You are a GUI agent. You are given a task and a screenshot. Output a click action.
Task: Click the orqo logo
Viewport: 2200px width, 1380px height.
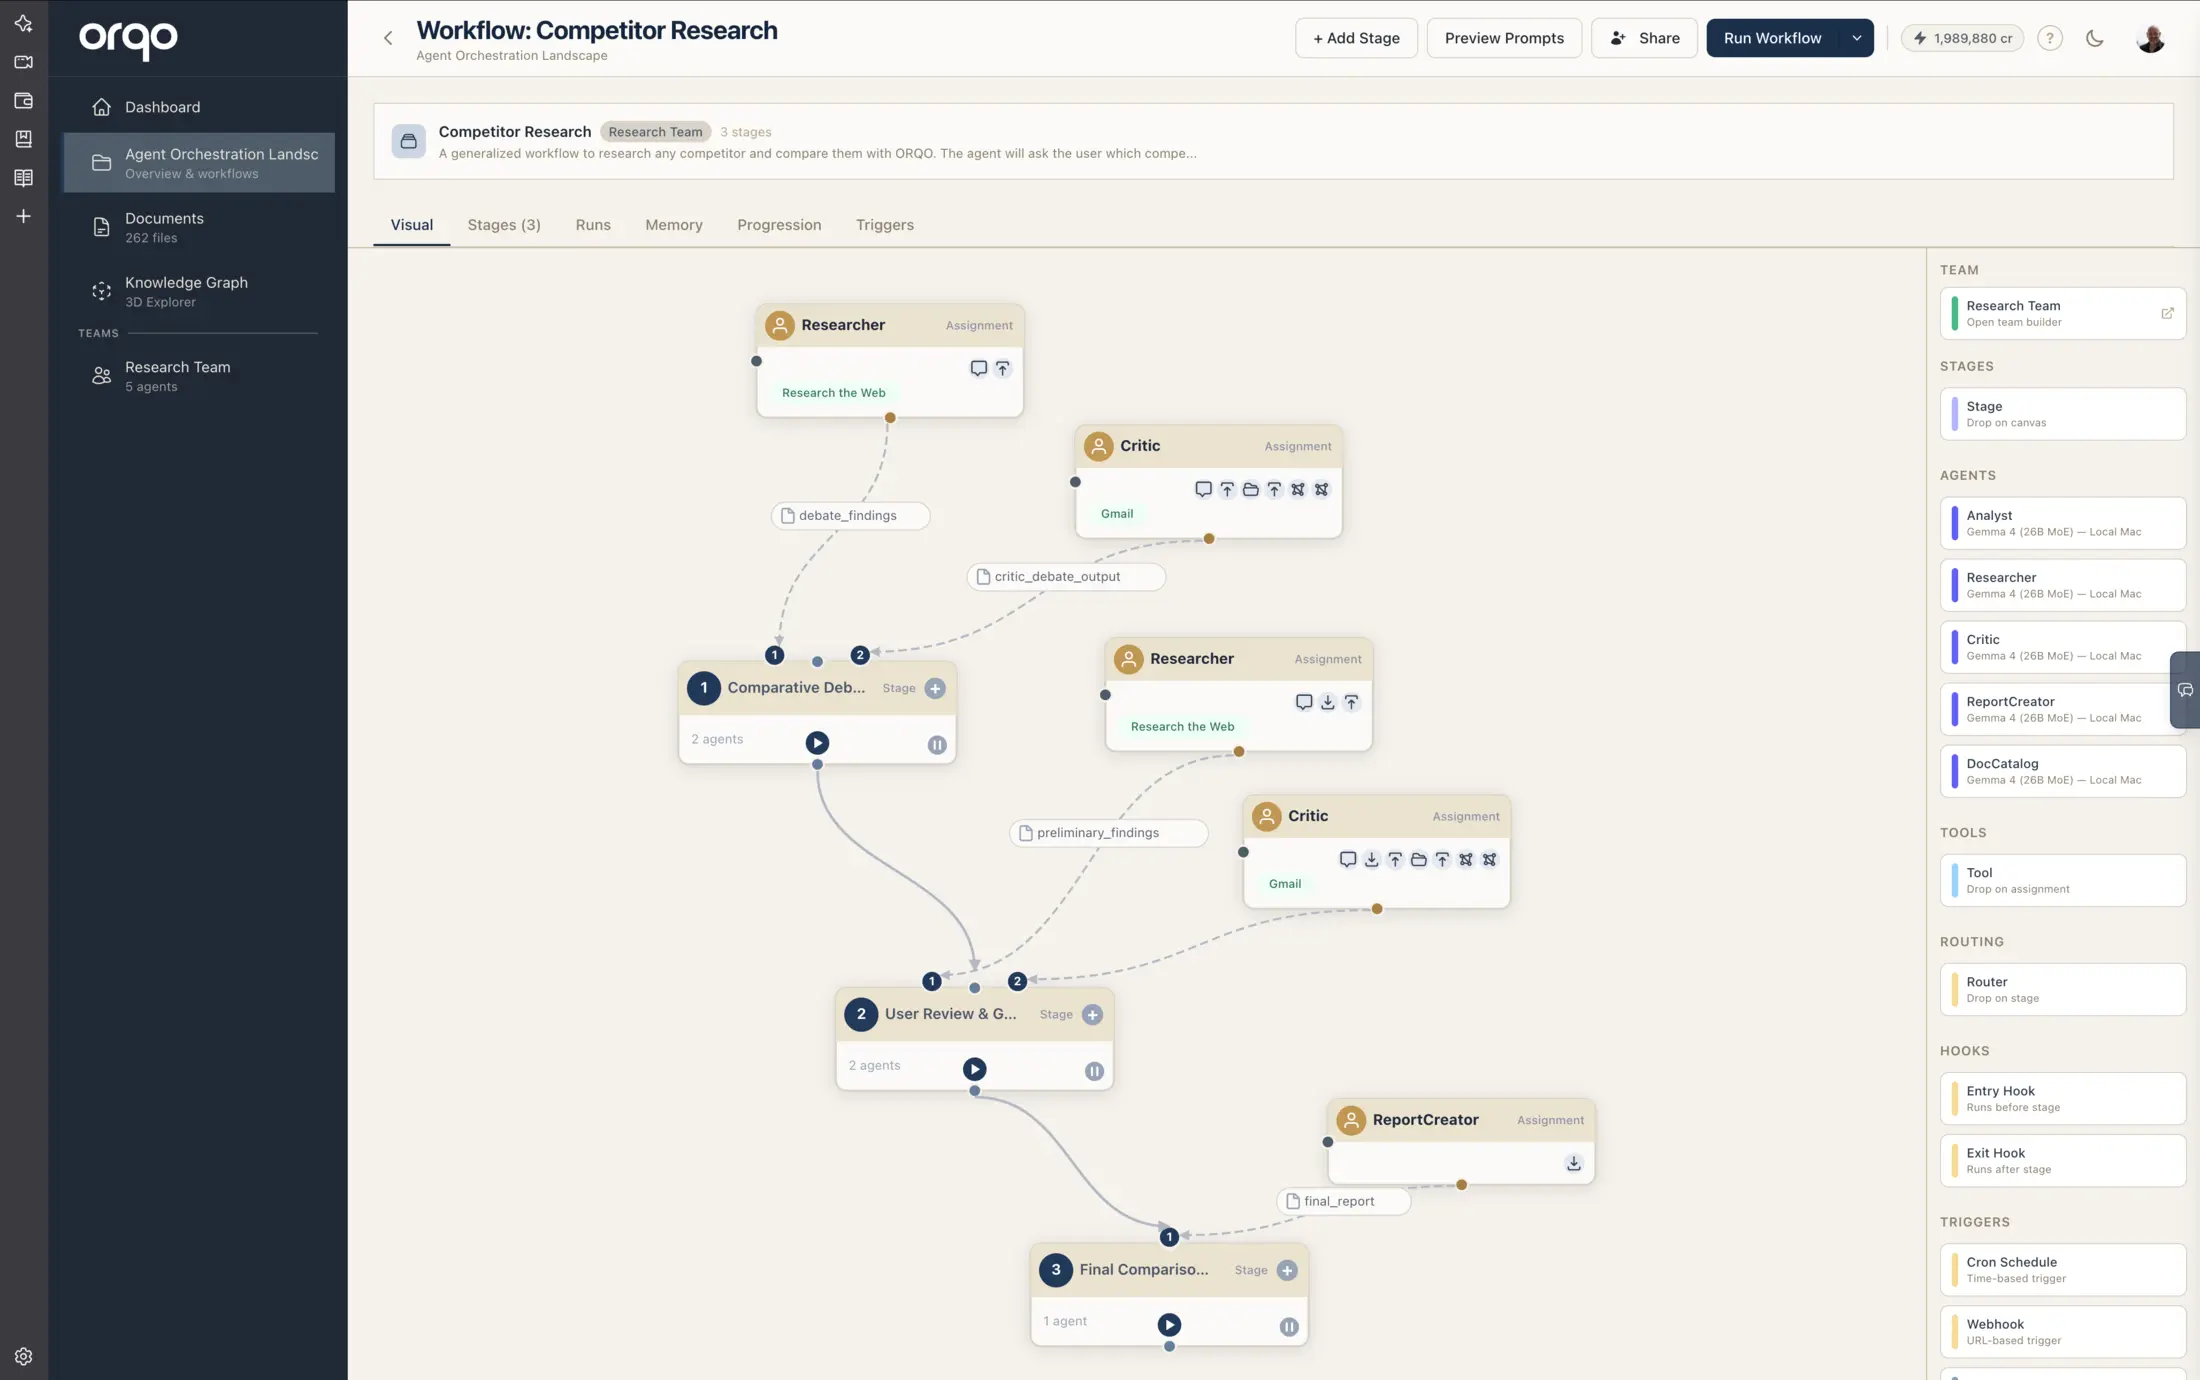(x=128, y=40)
